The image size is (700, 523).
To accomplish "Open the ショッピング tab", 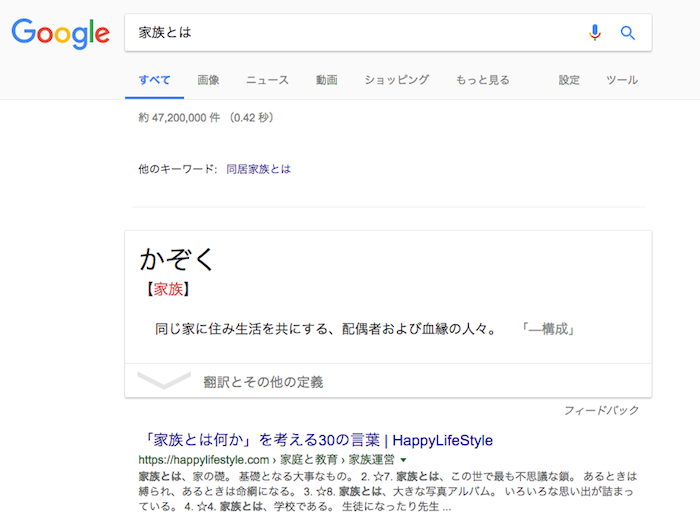I will coord(396,80).
